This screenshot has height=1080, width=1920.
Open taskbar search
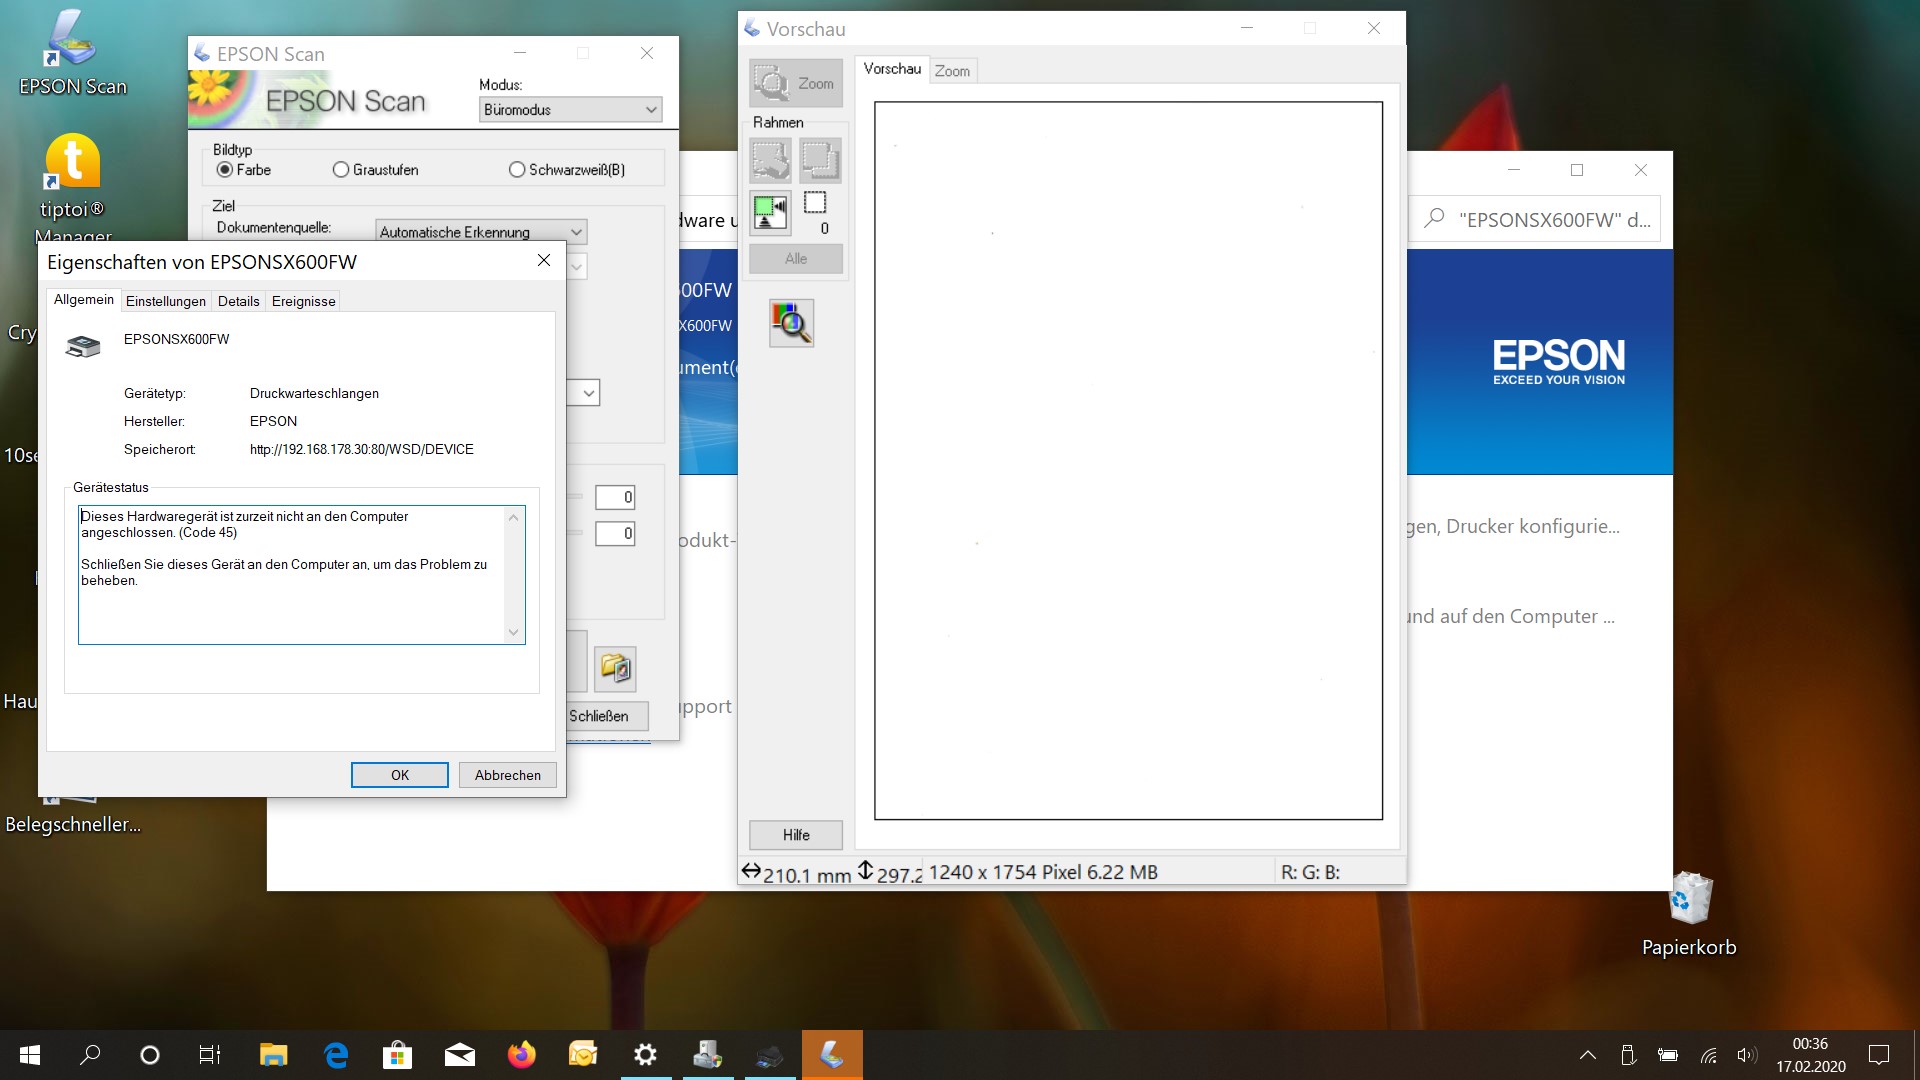(90, 1055)
